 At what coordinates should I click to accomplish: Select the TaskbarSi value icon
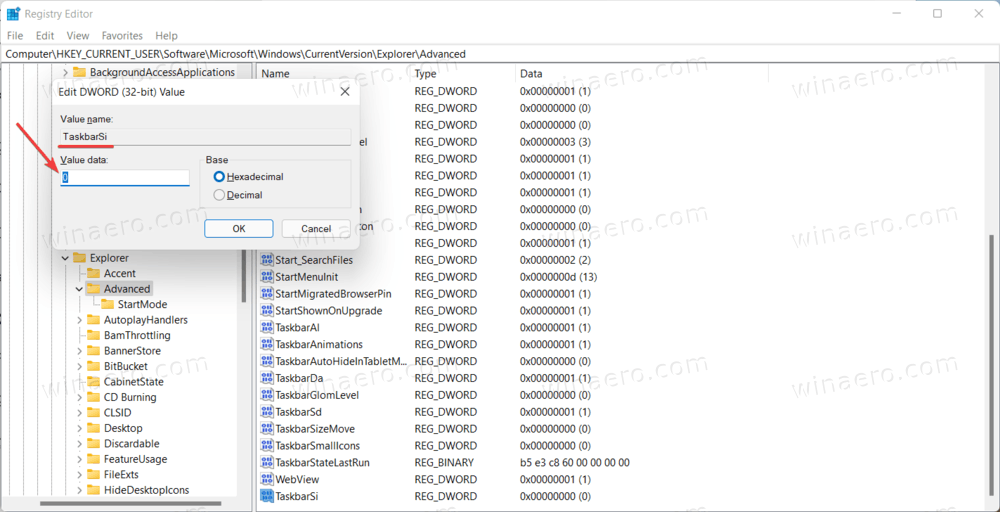tap(267, 496)
